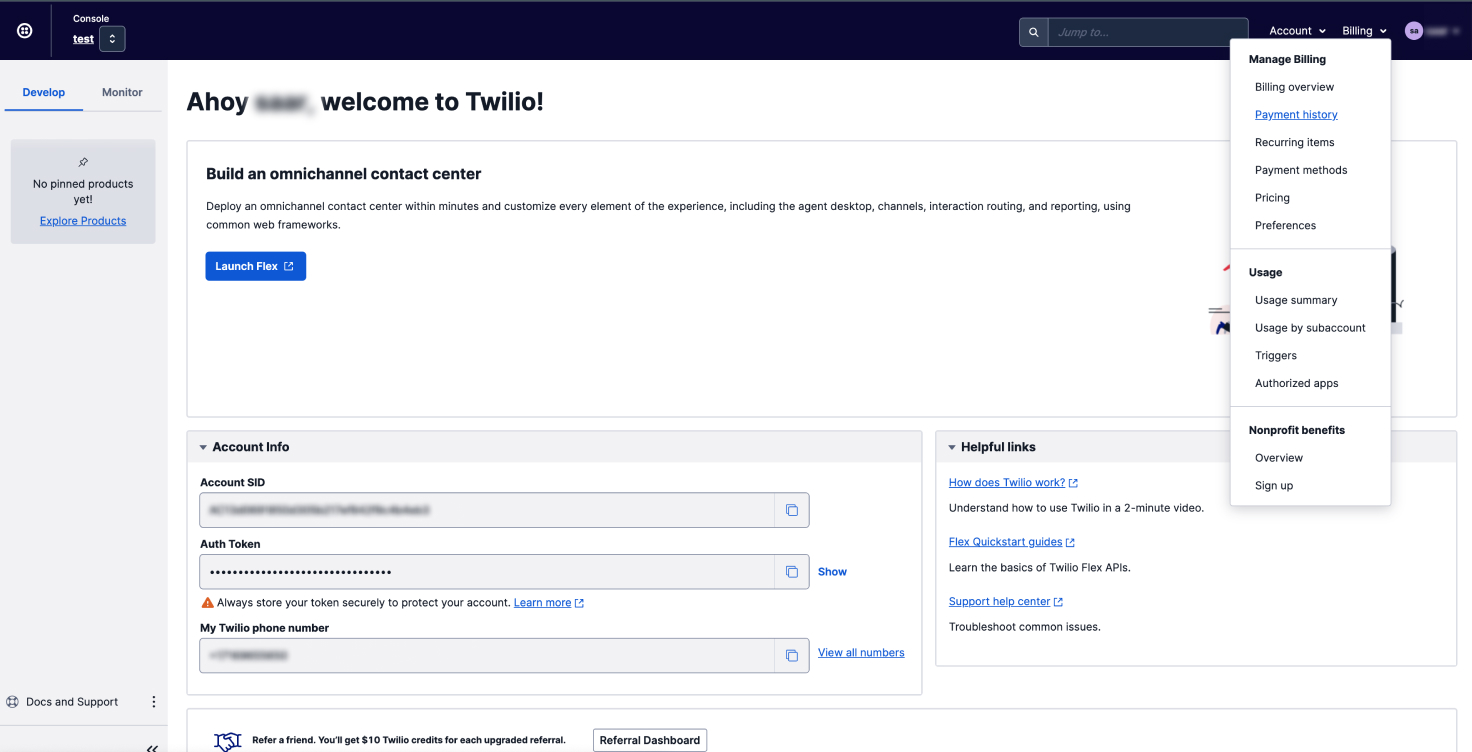Copy the Auth Token value
Screen dimensions: 1472x752
click(791, 572)
